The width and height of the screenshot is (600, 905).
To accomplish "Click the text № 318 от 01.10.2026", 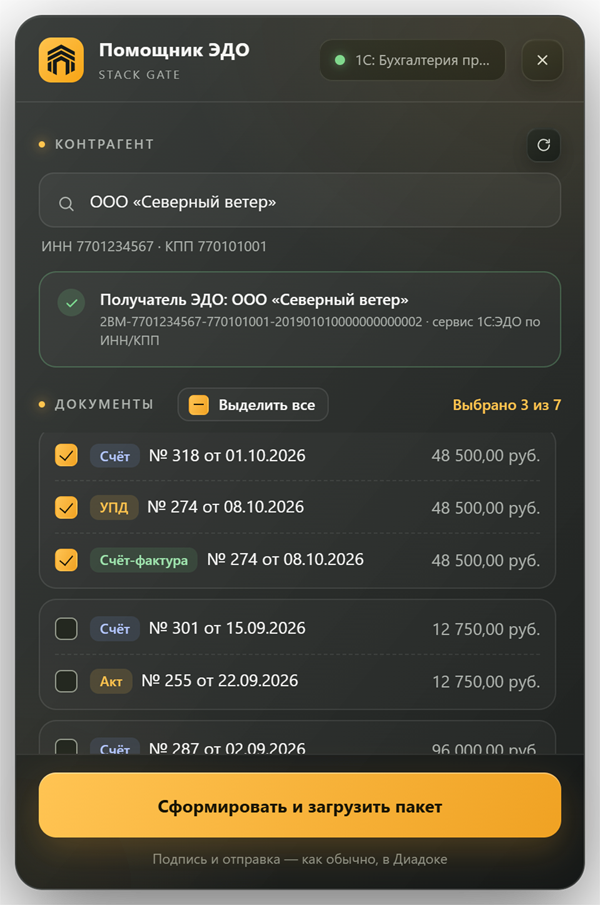I will point(227,455).
